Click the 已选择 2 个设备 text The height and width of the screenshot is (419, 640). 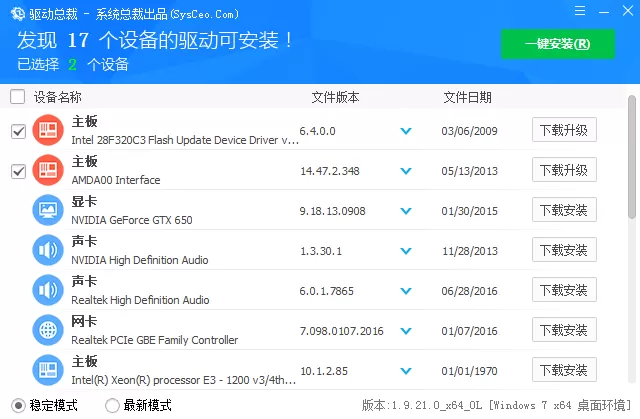pos(73,64)
